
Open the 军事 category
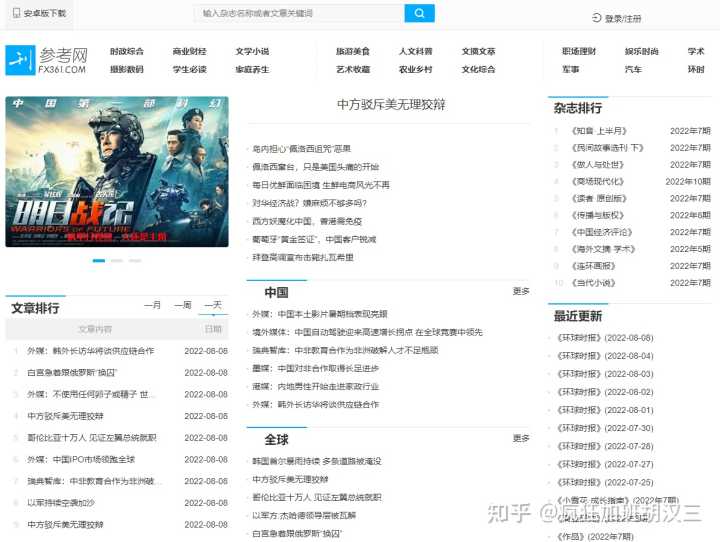coord(570,69)
